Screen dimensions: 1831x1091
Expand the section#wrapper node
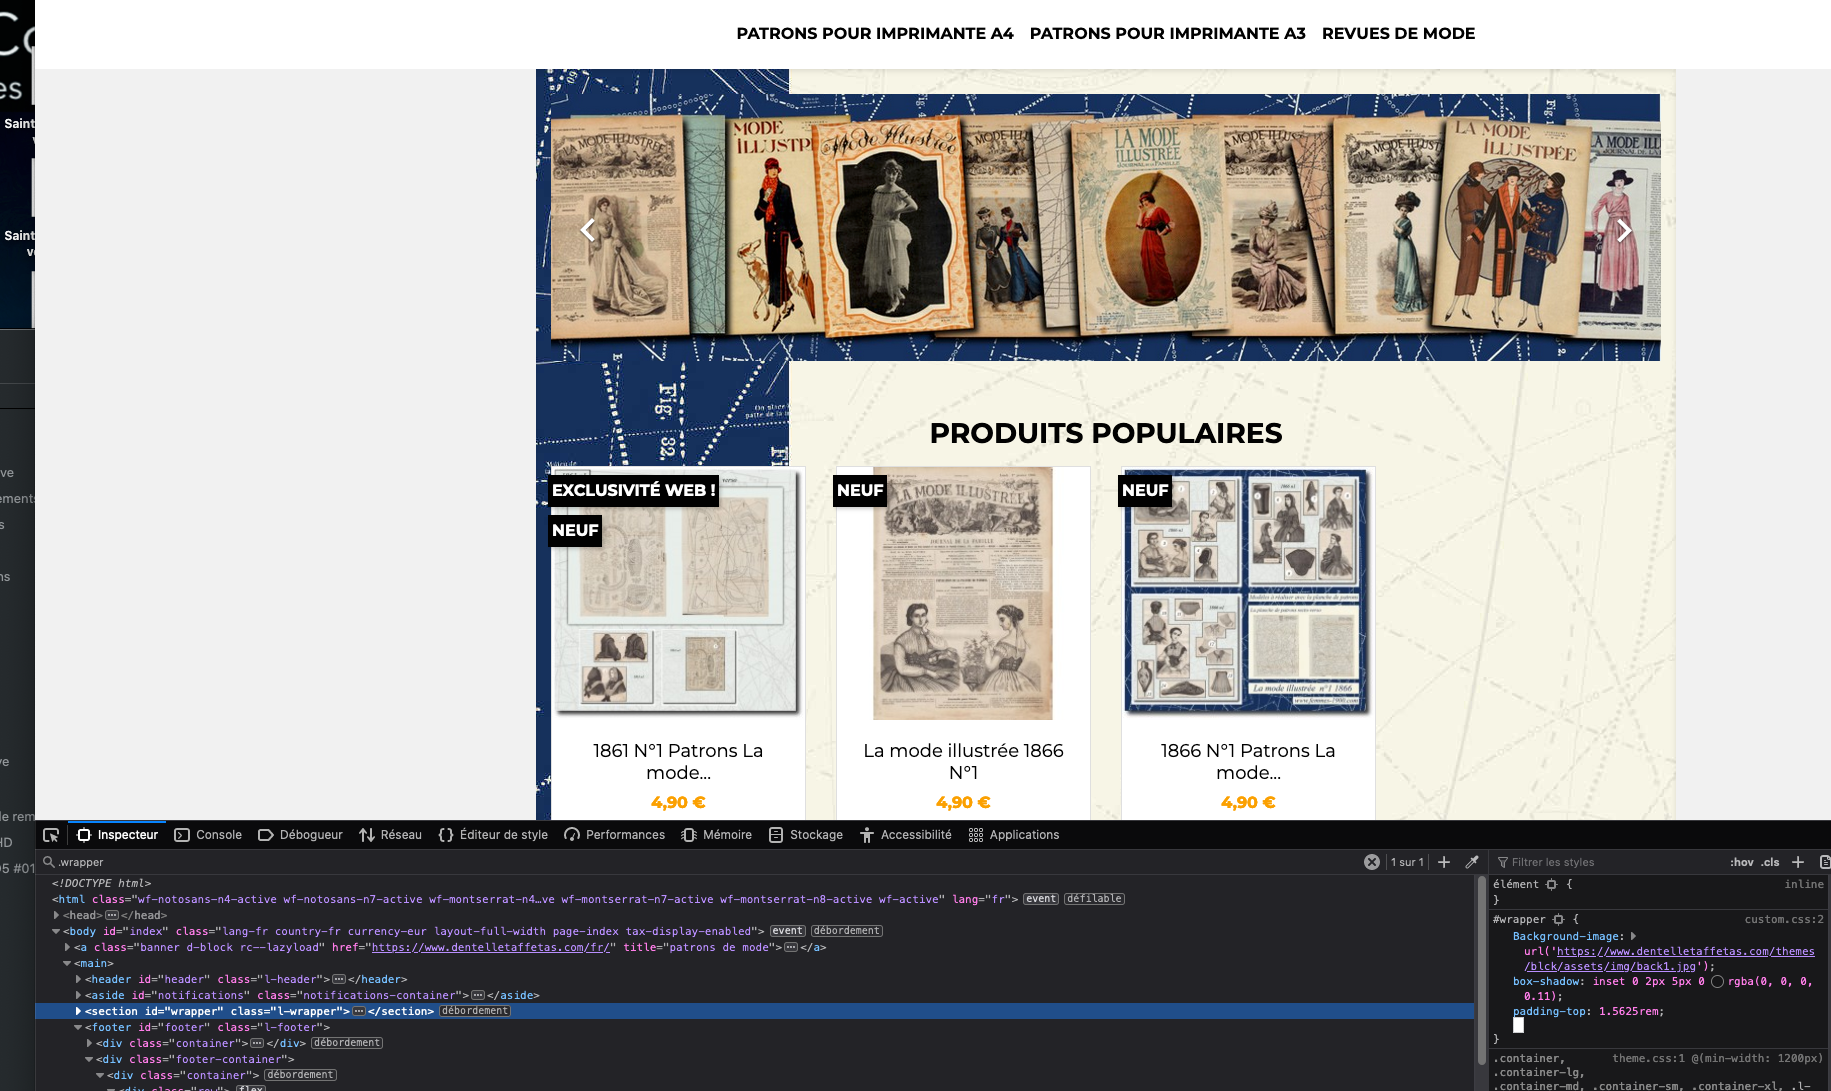coord(79,1011)
